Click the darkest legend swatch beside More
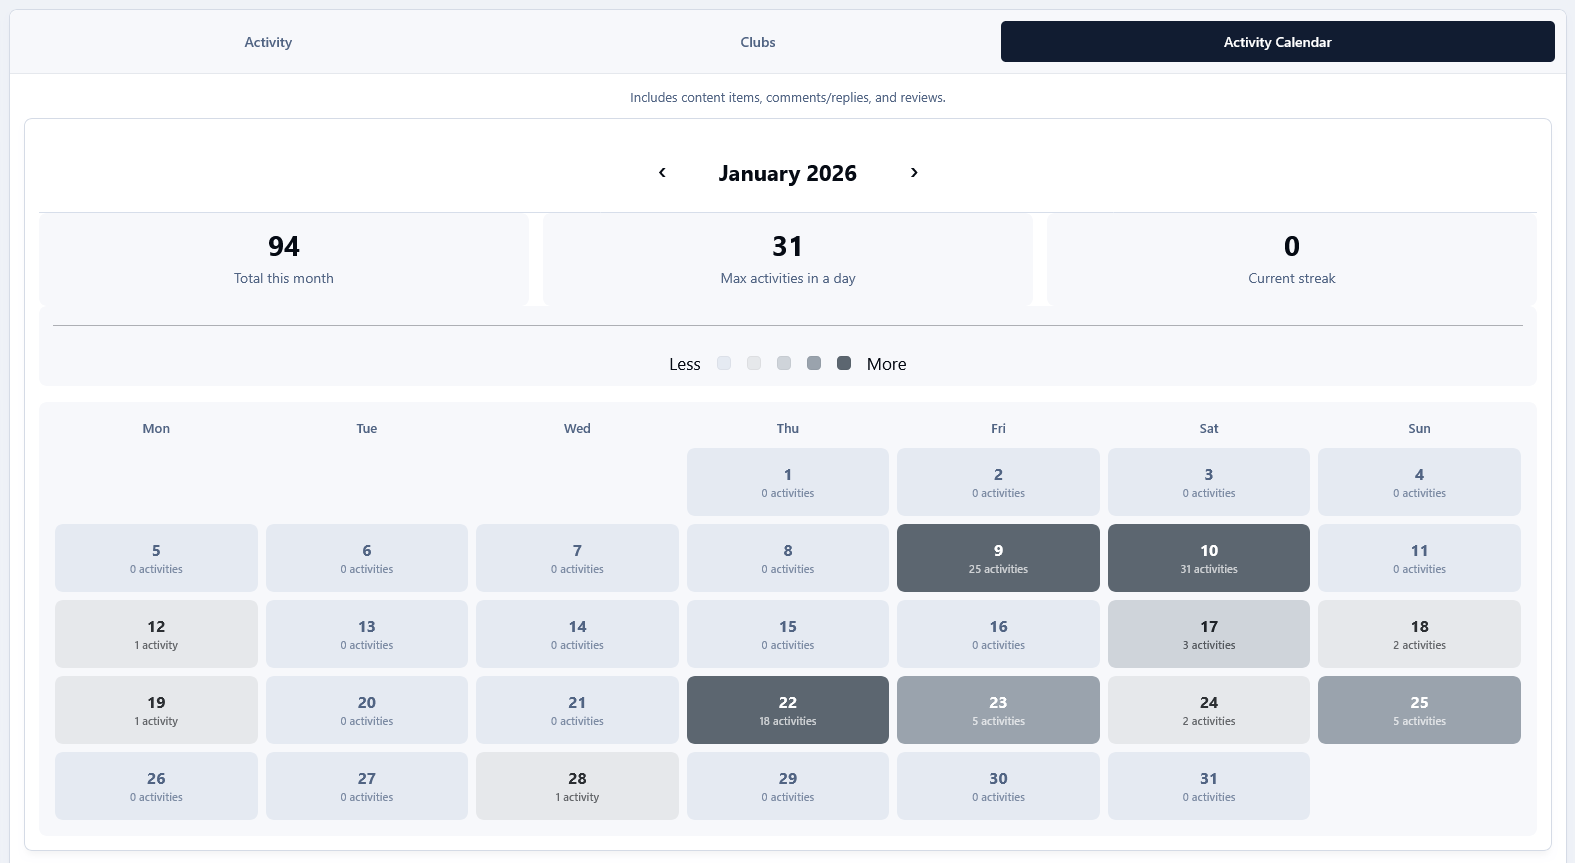This screenshot has width=1575, height=863. coord(844,363)
